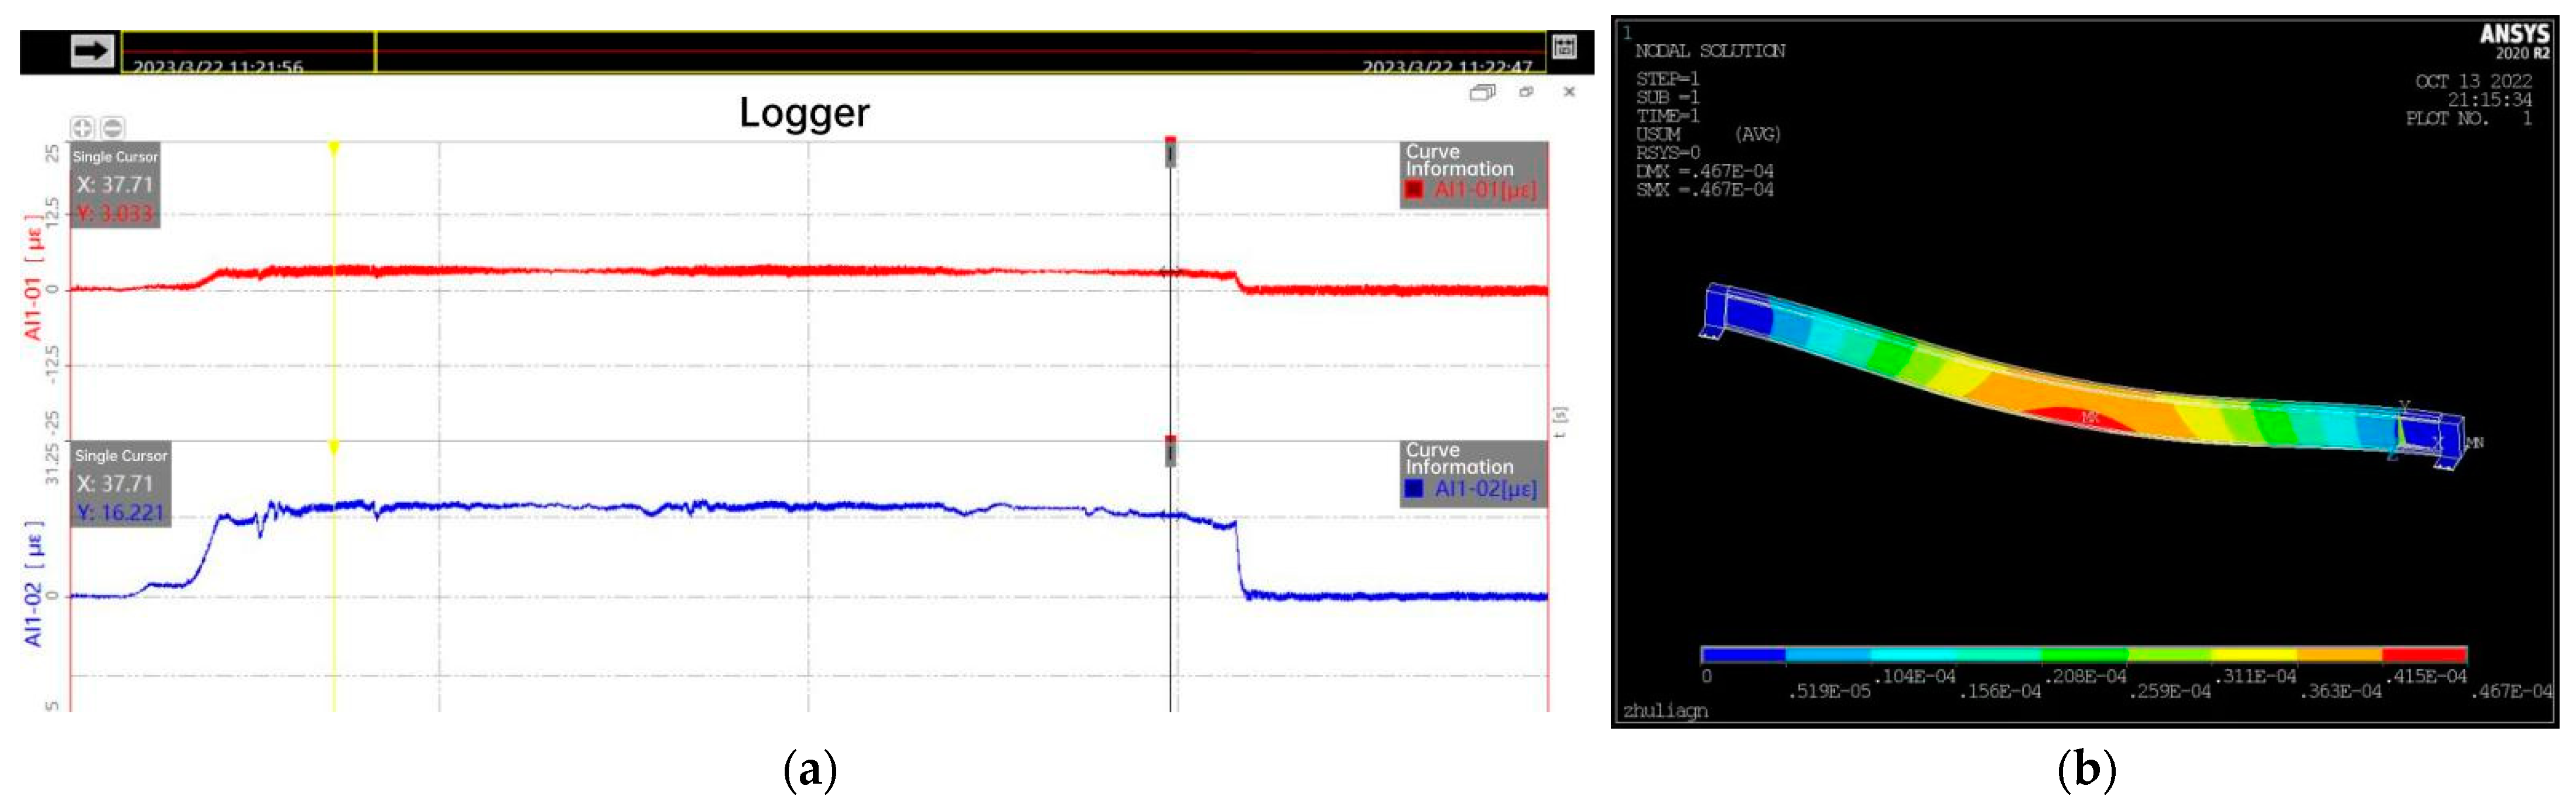Image resolution: width=2576 pixels, height=810 pixels.
Task: Click the AI1-02 Single Cursor readout box
Action: pos(120,485)
